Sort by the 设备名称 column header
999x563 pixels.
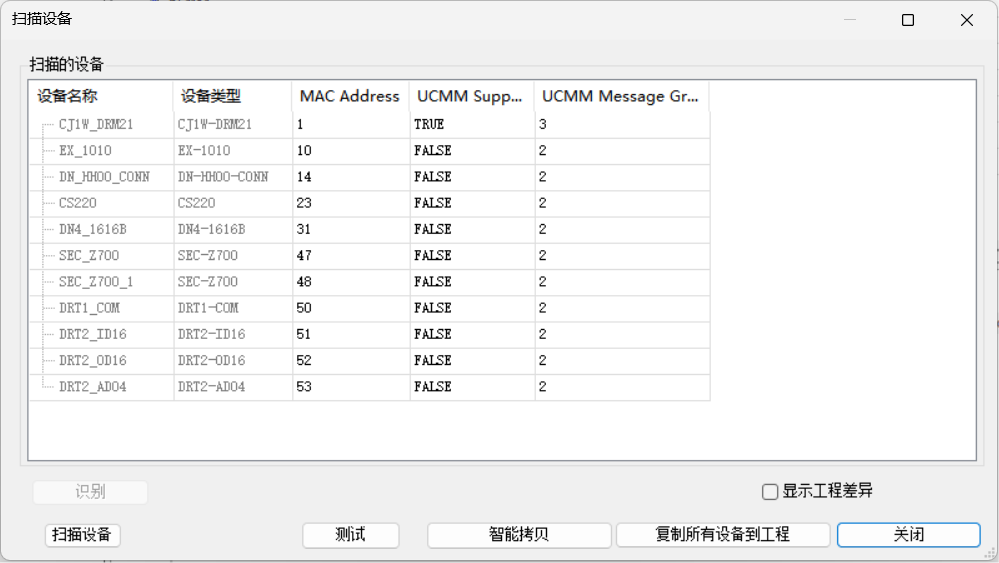coord(100,96)
